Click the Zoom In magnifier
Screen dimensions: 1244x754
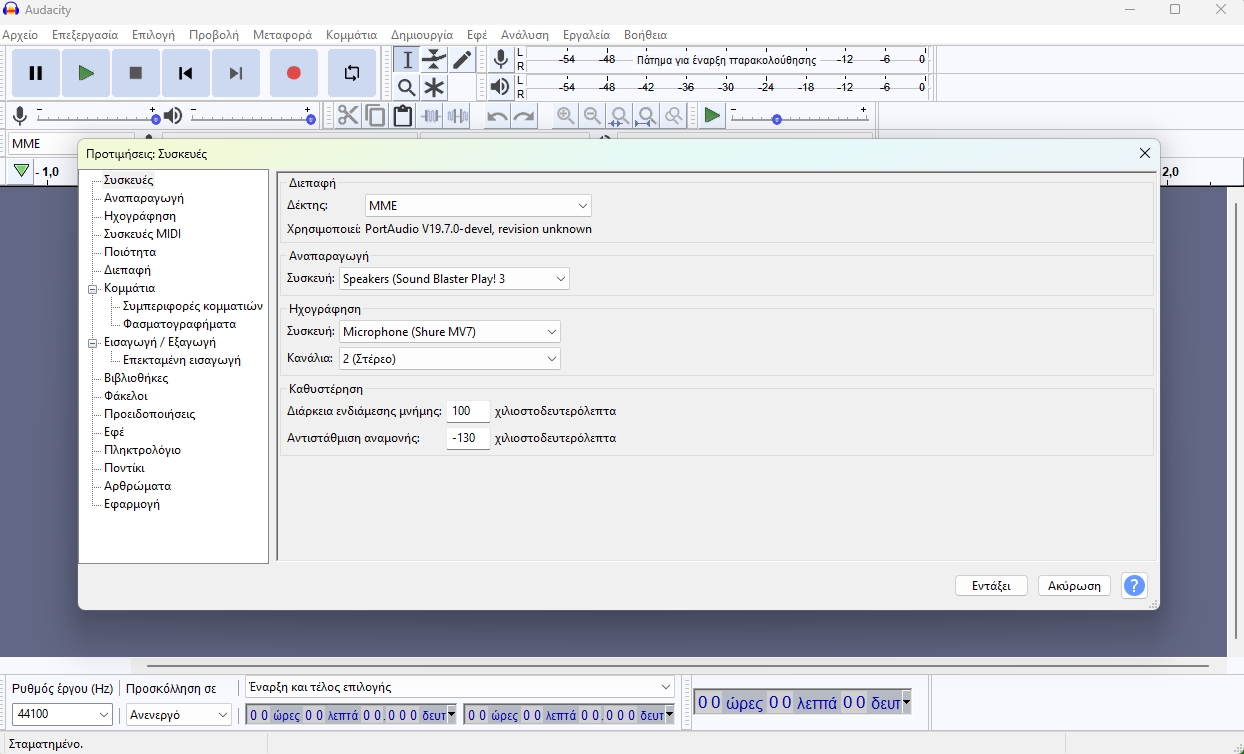point(566,116)
